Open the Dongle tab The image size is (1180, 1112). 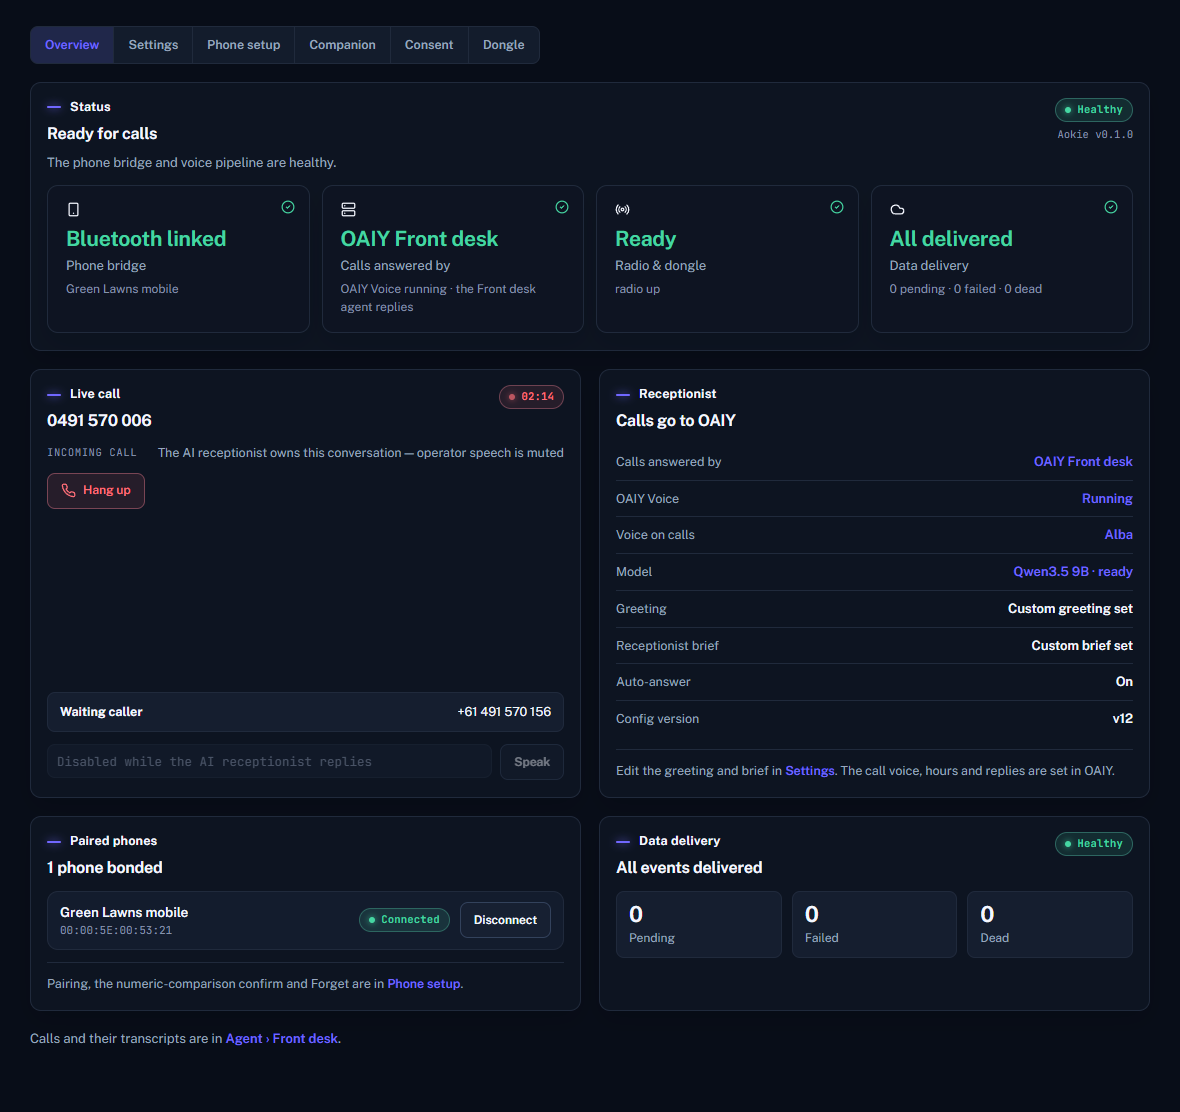click(x=503, y=45)
